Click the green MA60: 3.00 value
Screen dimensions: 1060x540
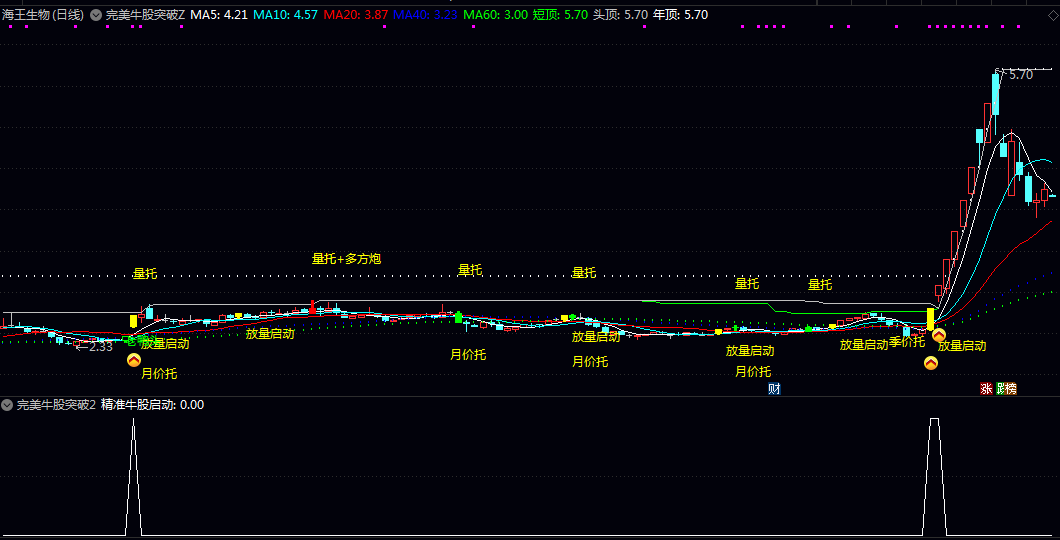(x=497, y=14)
